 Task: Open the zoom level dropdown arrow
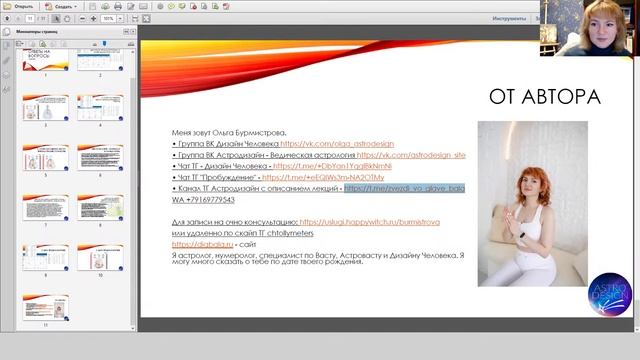point(120,18)
